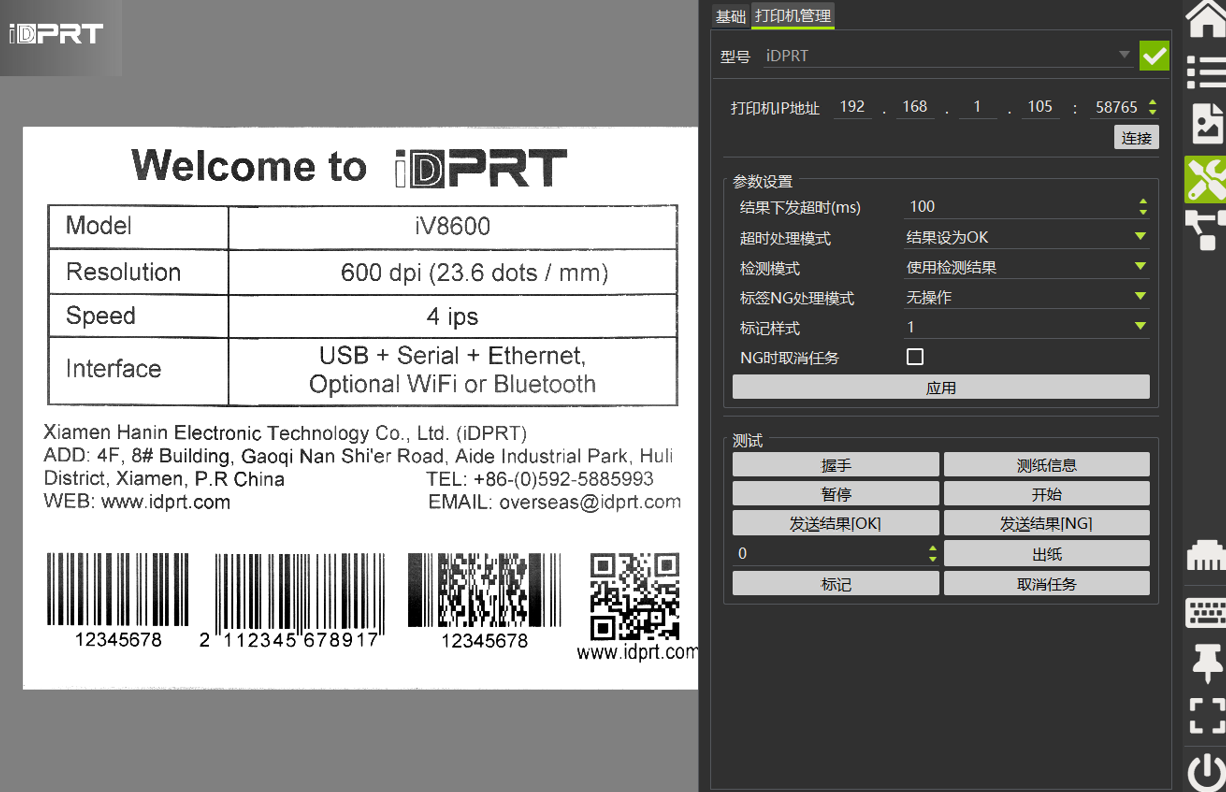Image resolution: width=1226 pixels, height=792 pixels.
Task: Adjust the 结果下发超时 stepper arrows
Action: click(1143, 207)
